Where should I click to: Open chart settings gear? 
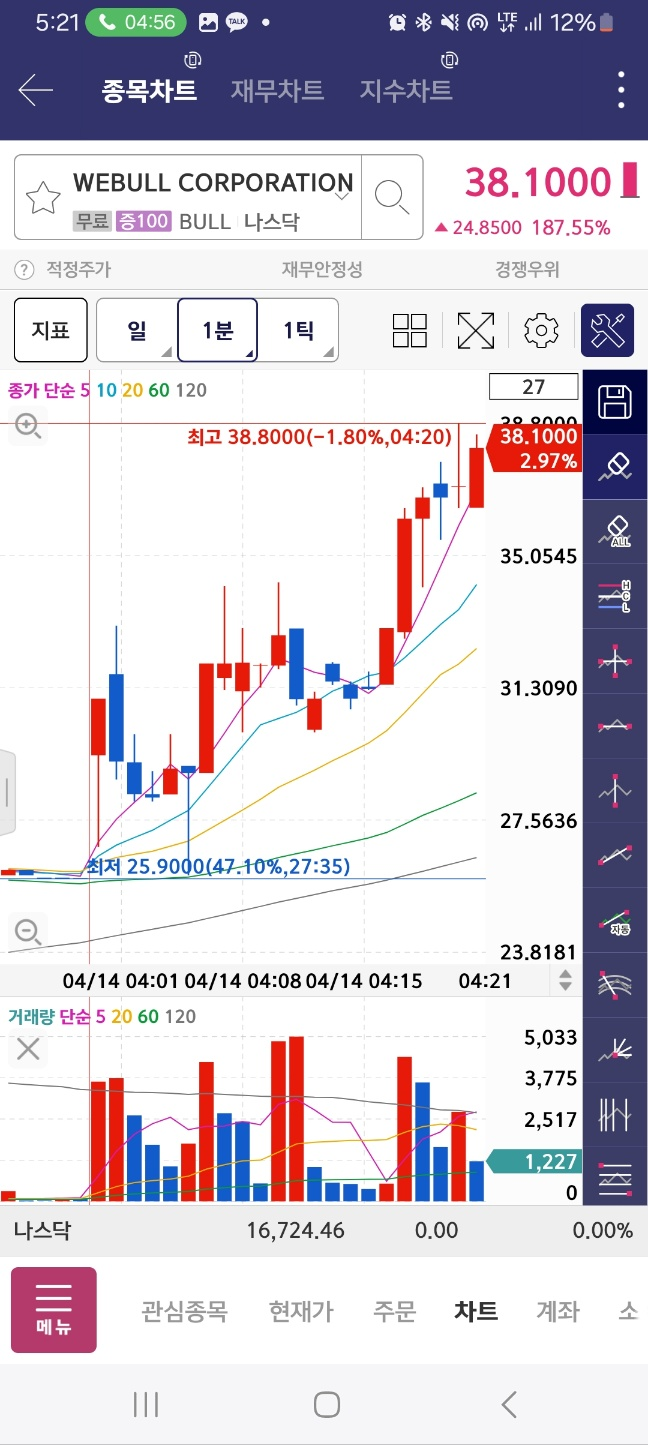coord(541,331)
